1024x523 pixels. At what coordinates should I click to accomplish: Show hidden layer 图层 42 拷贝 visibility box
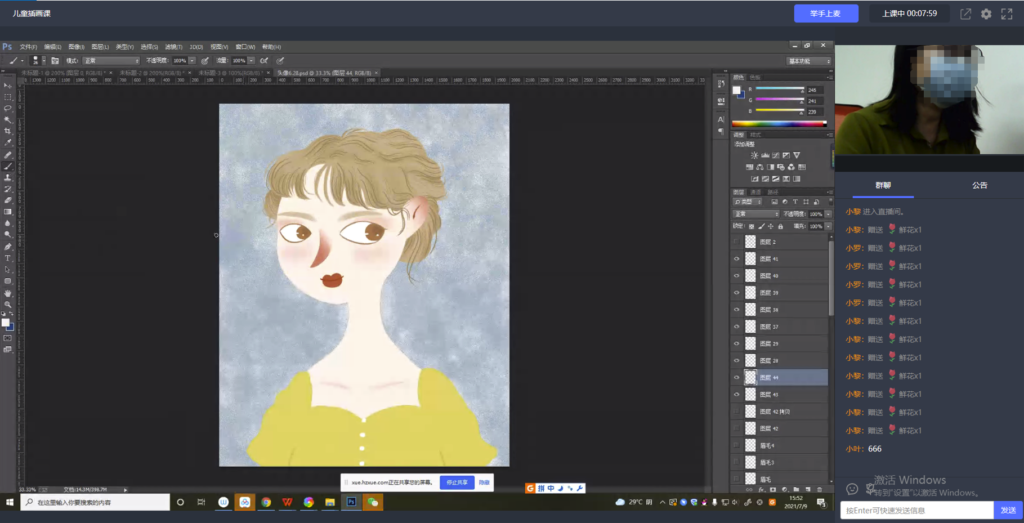[x=737, y=411]
